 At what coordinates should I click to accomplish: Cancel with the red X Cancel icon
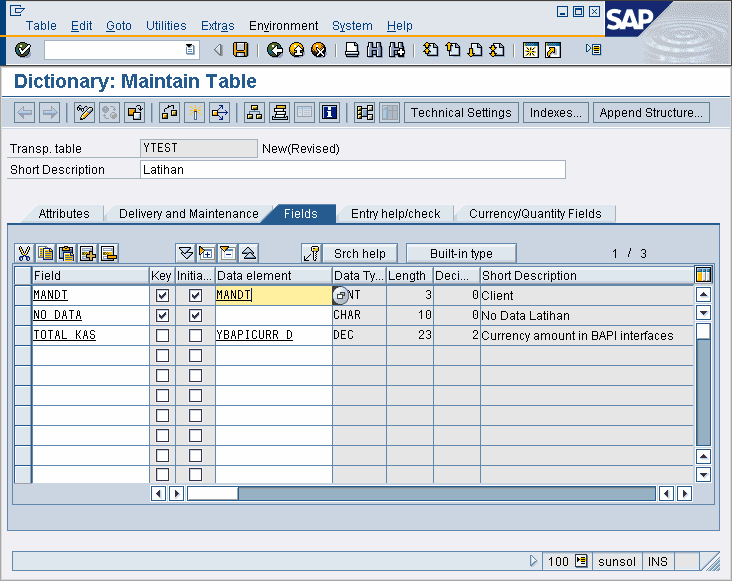coord(318,49)
